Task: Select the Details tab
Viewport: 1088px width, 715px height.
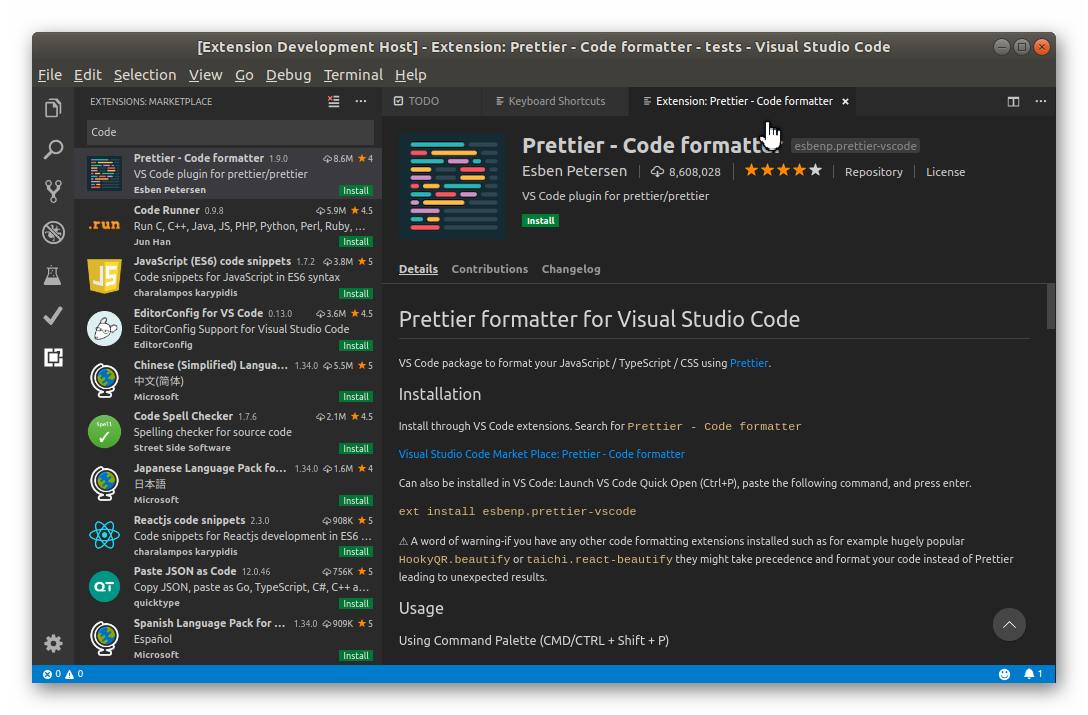Action: (x=418, y=269)
